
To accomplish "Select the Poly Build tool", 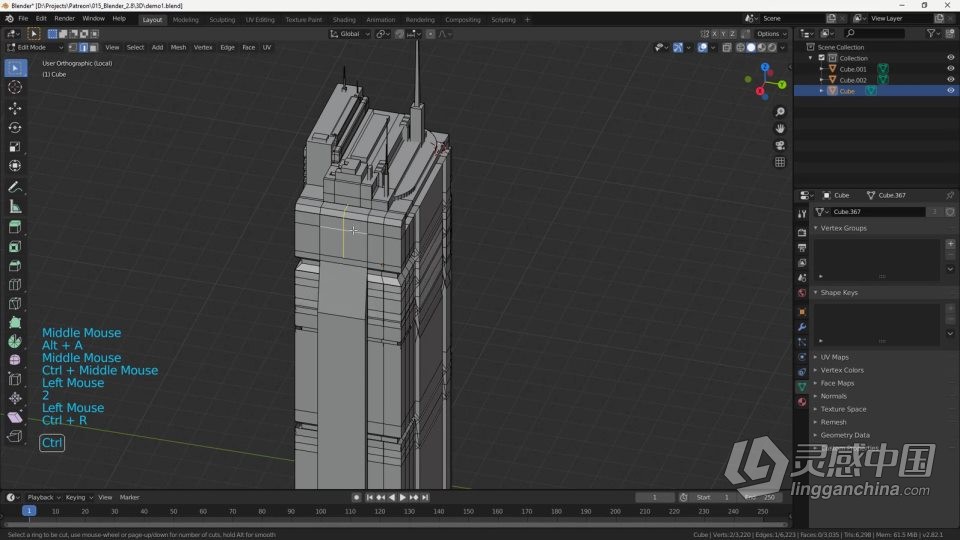I will point(15,322).
